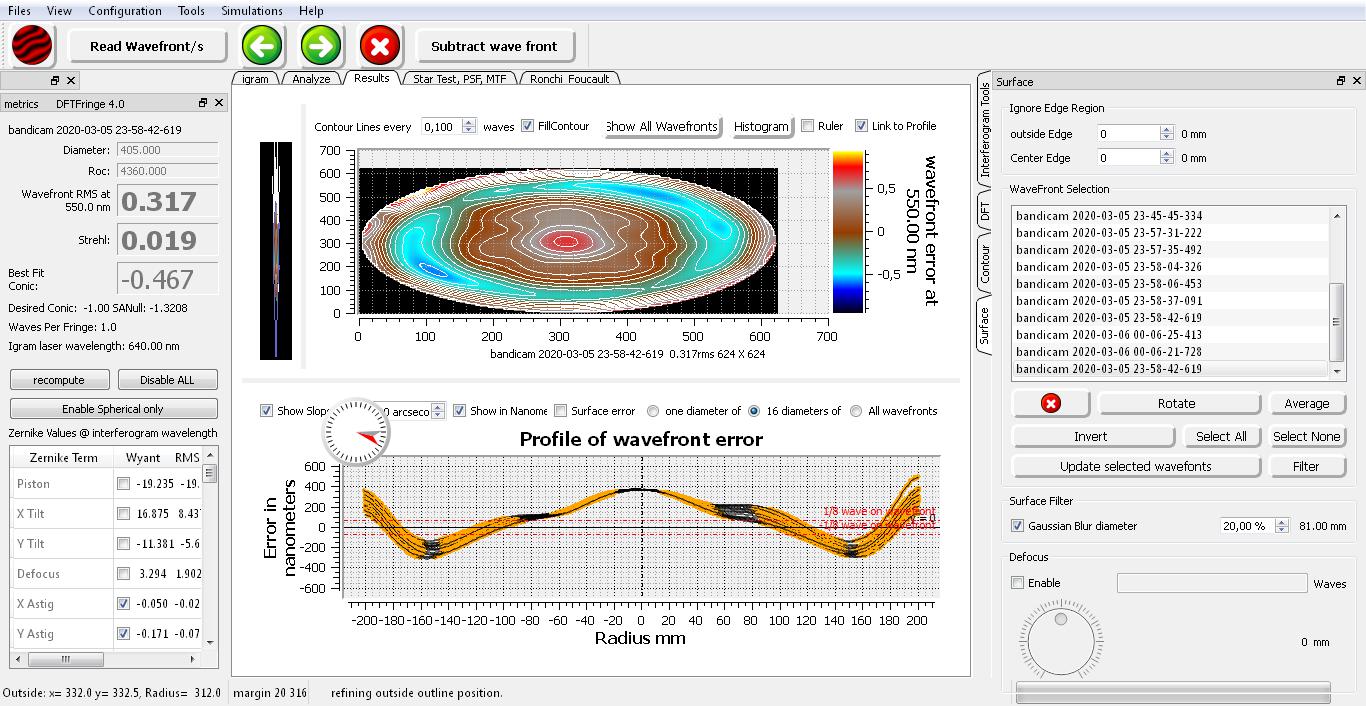Image resolution: width=1366 pixels, height=706 pixels.
Task: Click the Show All Wavefronts button
Action: pos(662,127)
